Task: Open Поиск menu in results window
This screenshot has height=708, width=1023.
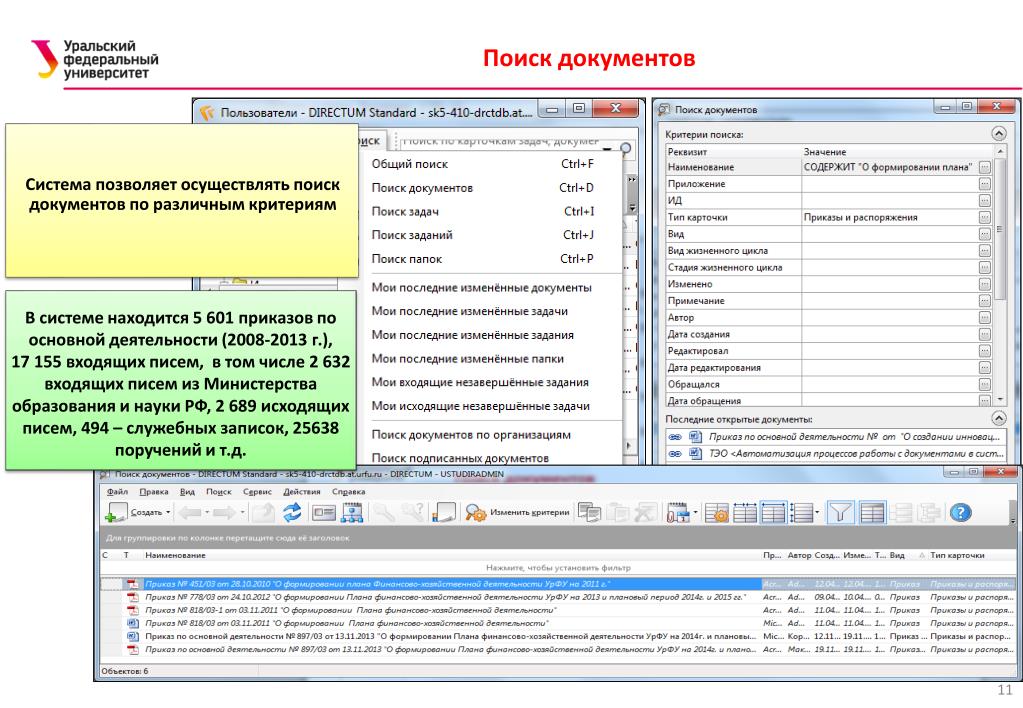Action: (x=219, y=492)
